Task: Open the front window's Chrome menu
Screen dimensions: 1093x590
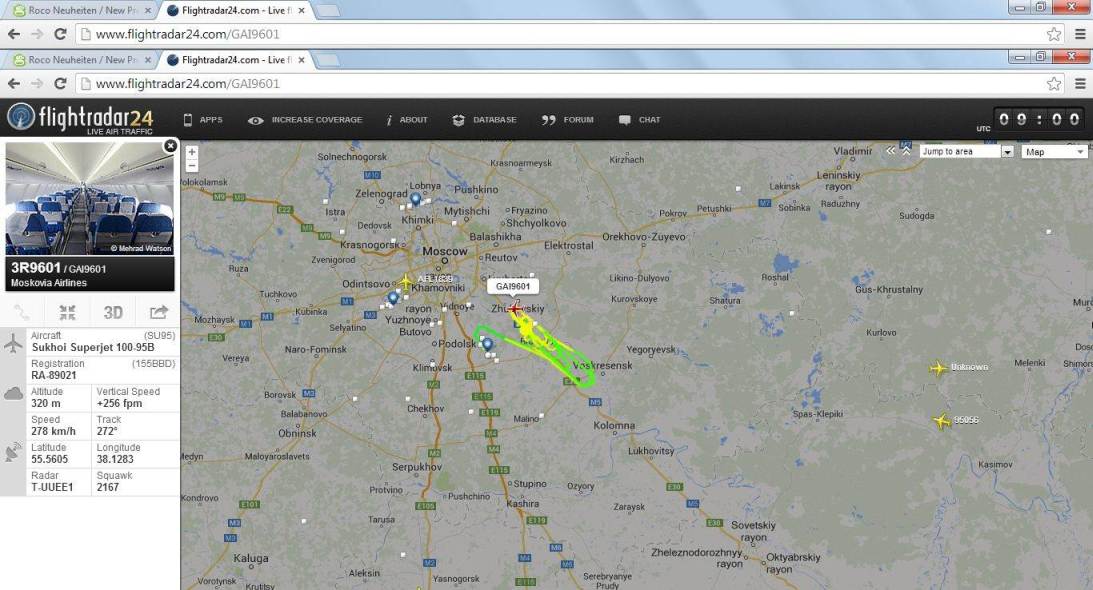Action: 1080,84
